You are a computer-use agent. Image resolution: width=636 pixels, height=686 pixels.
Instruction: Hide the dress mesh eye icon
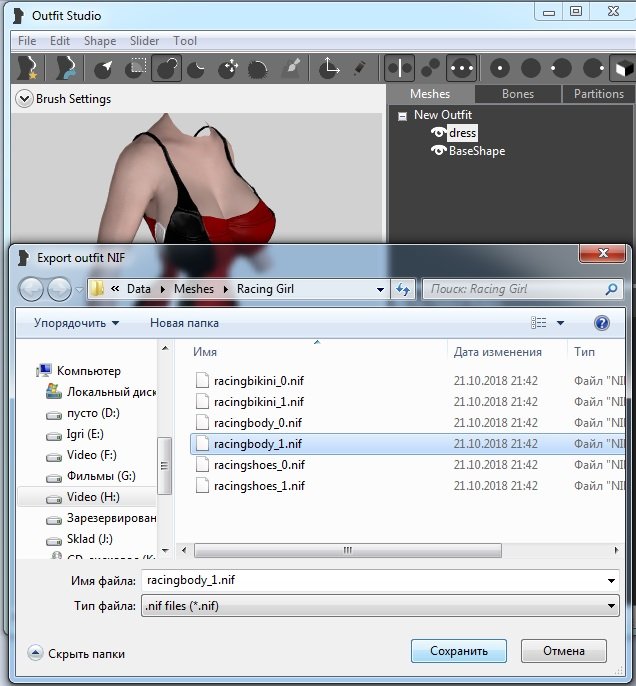tap(438, 133)
